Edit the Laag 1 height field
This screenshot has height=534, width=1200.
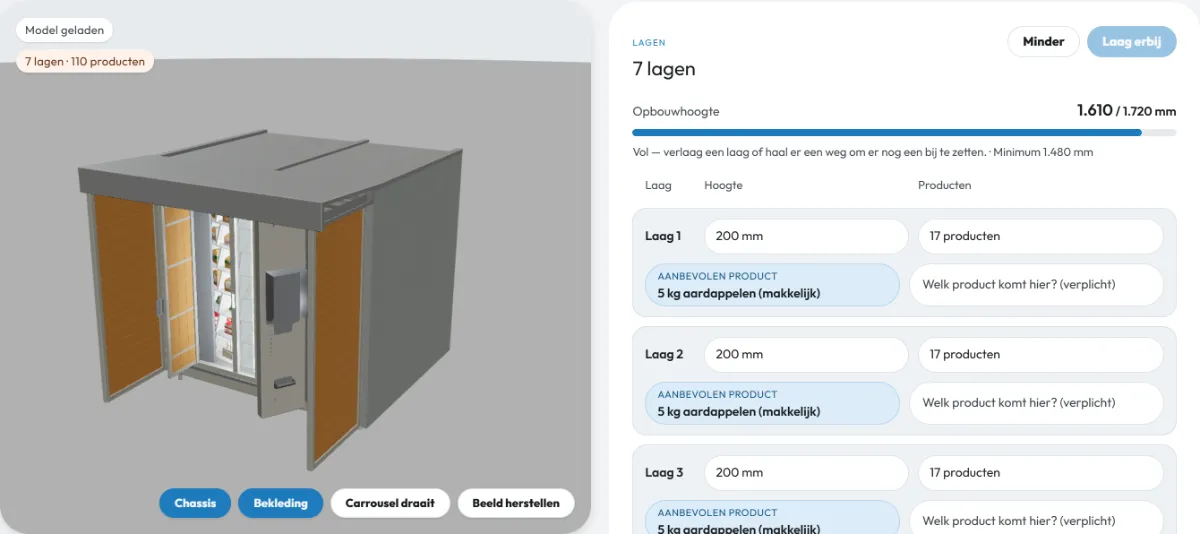pos(806,236)
